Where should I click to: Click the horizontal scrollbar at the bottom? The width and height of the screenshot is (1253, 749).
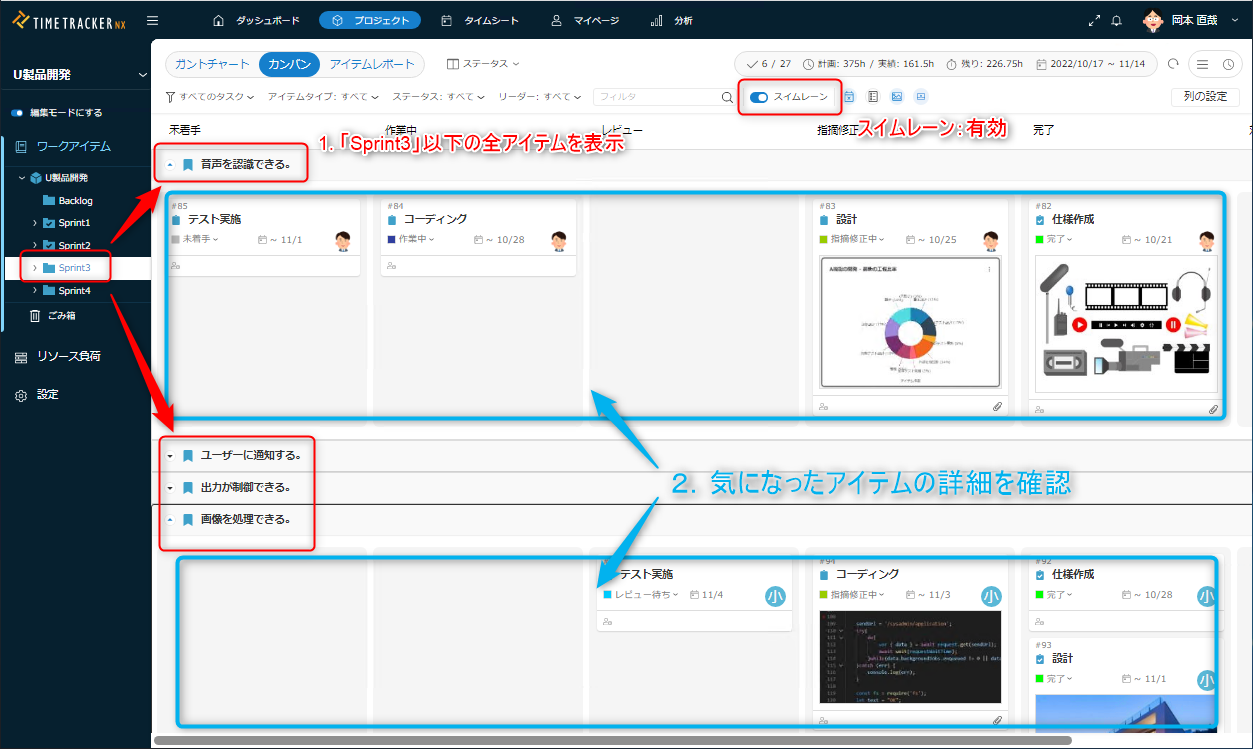(612, 741)
